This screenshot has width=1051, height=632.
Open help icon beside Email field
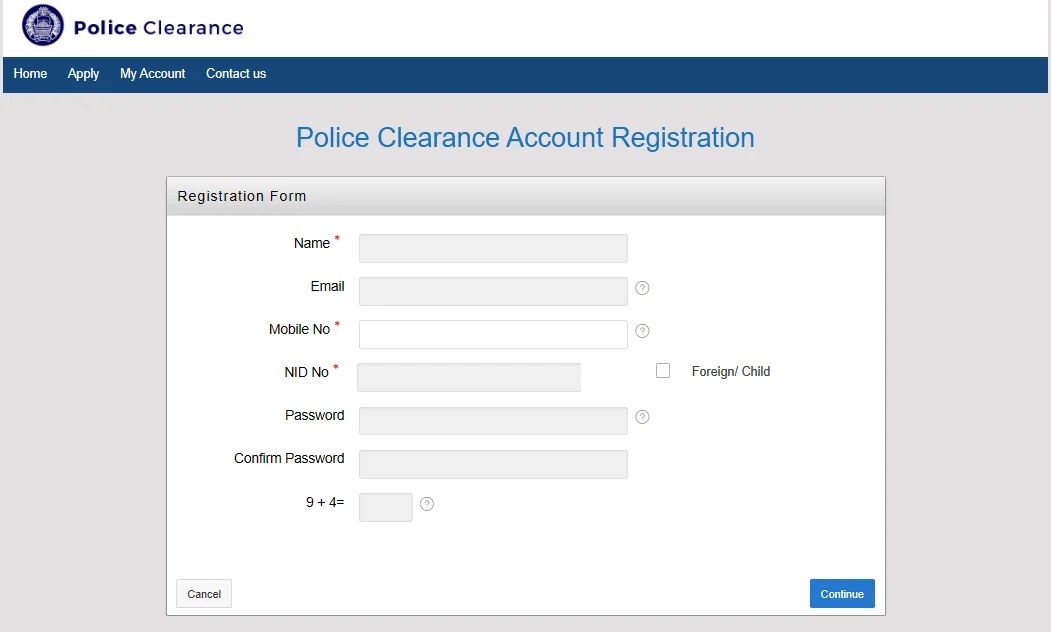[642, 288]
